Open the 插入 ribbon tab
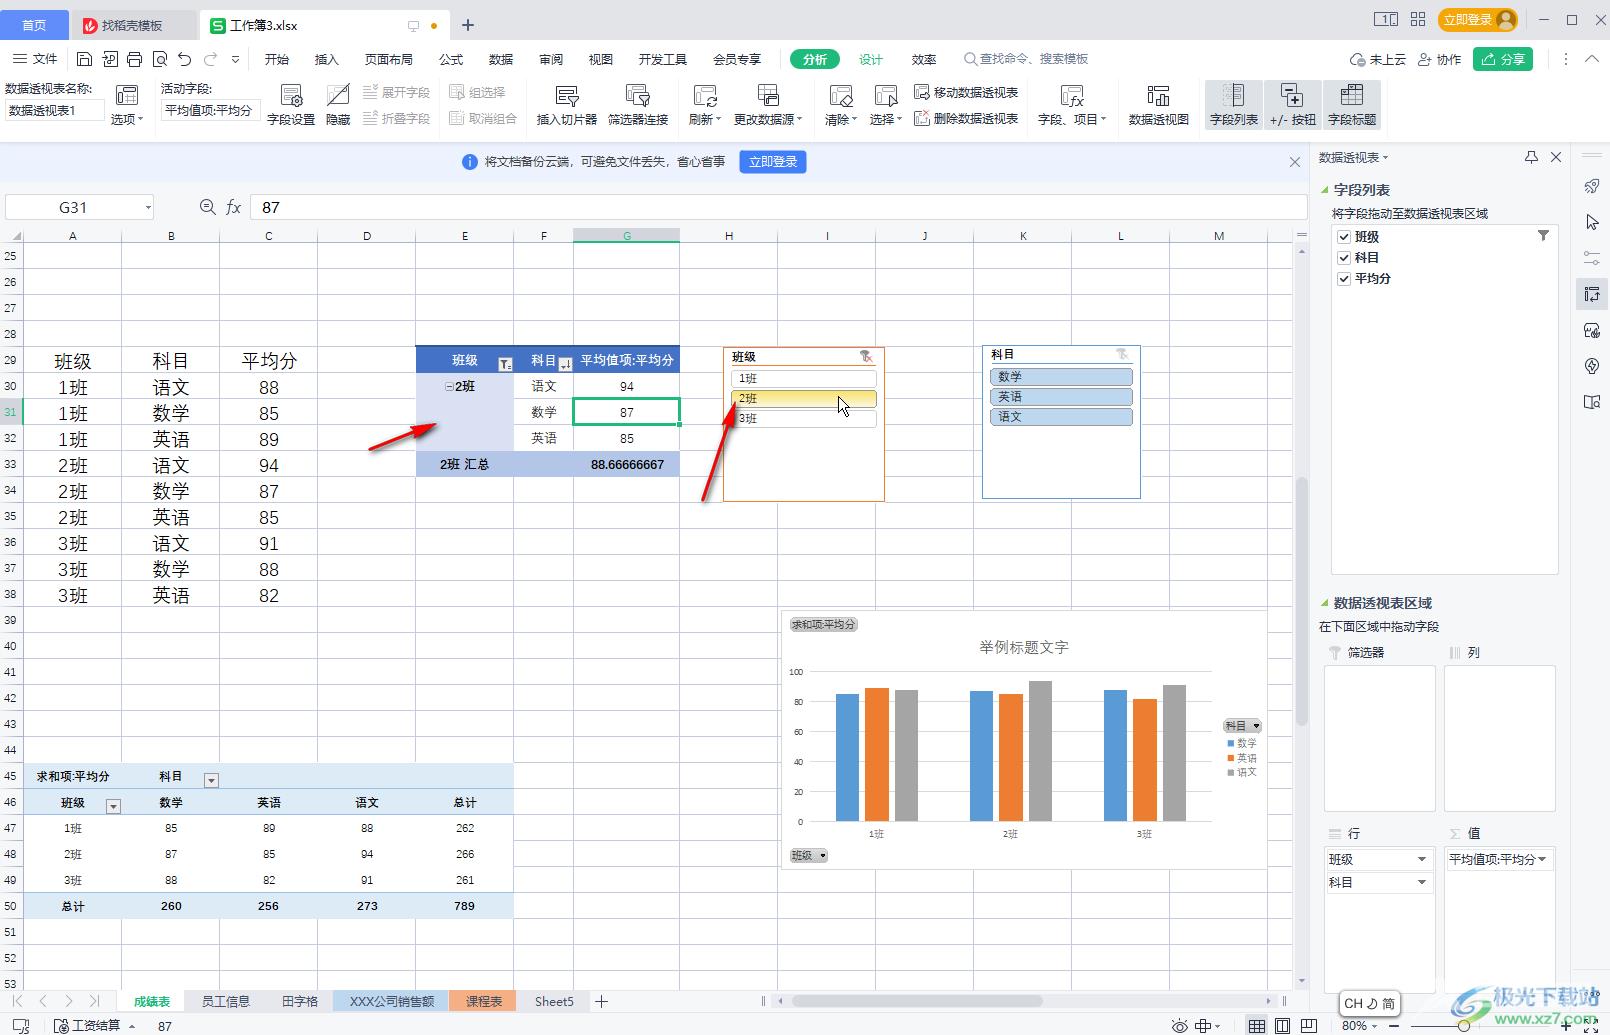This screenshot has height=1035, width=1610. pyautogui.click(x=327, y=59)
